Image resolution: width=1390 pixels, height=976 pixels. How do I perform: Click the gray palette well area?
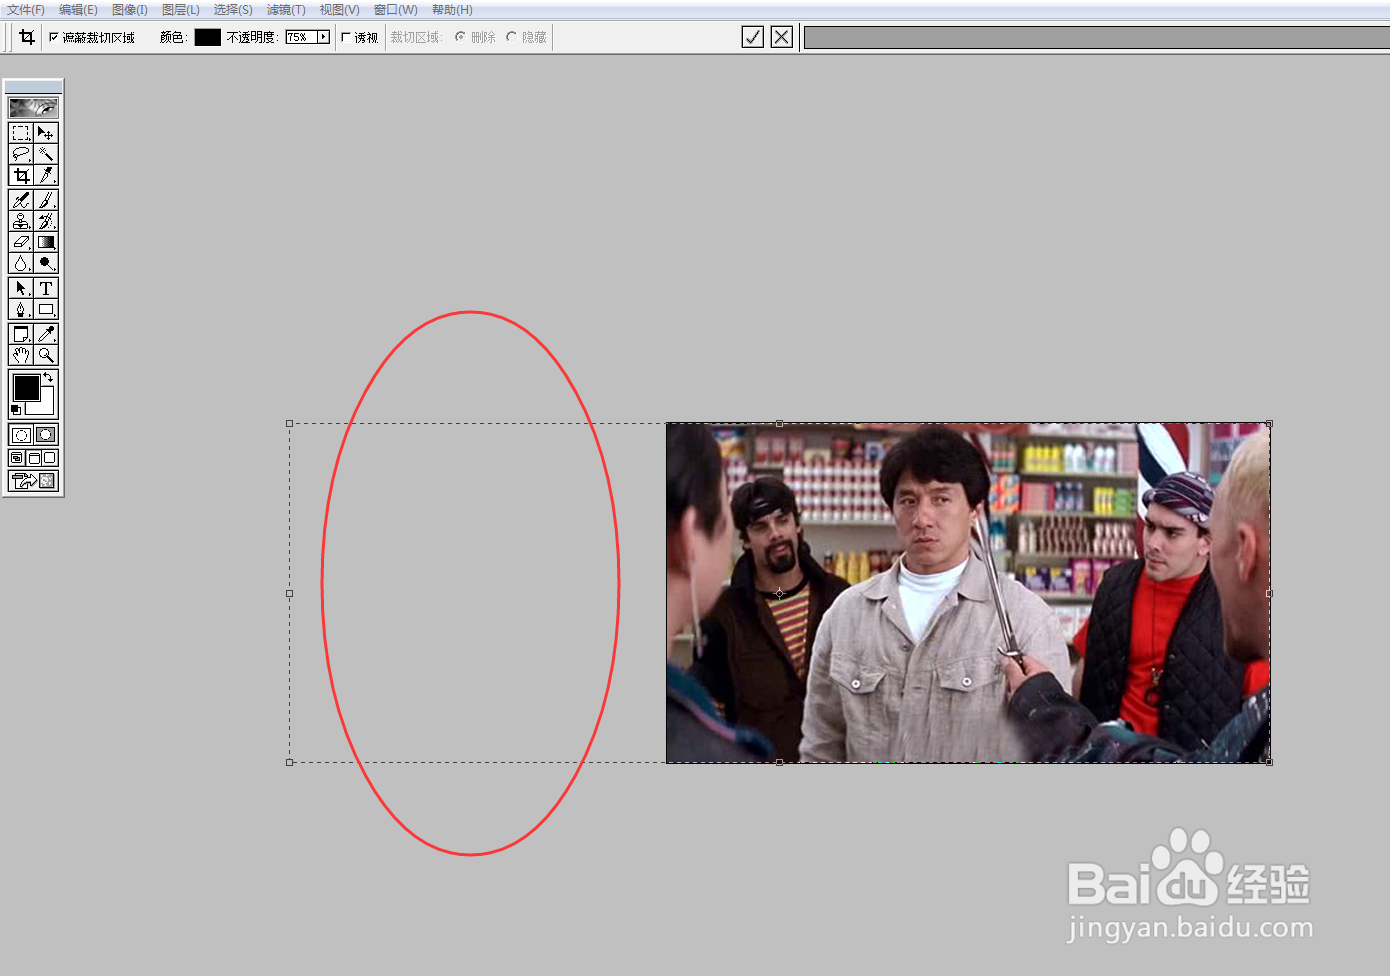(x=1096, y=37)
